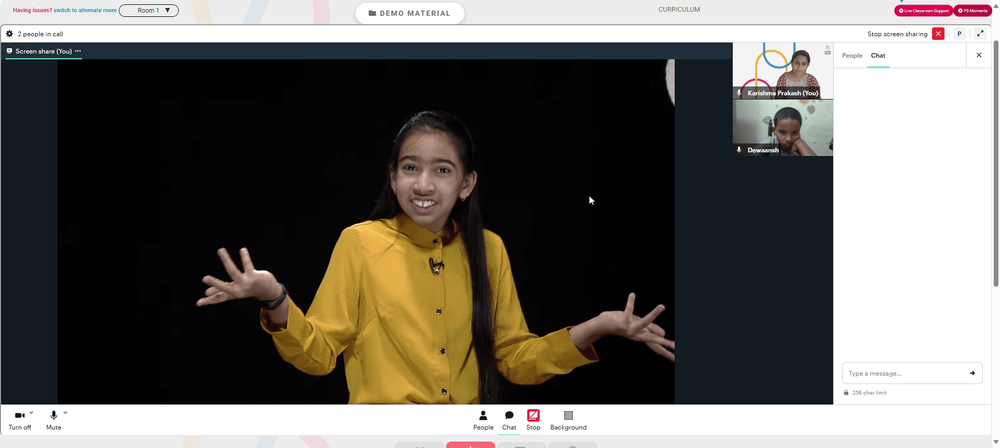The height and width of the screenshot is (448, 1000).
Task: Open Background effects option
Action: click(x=568, y=420)
